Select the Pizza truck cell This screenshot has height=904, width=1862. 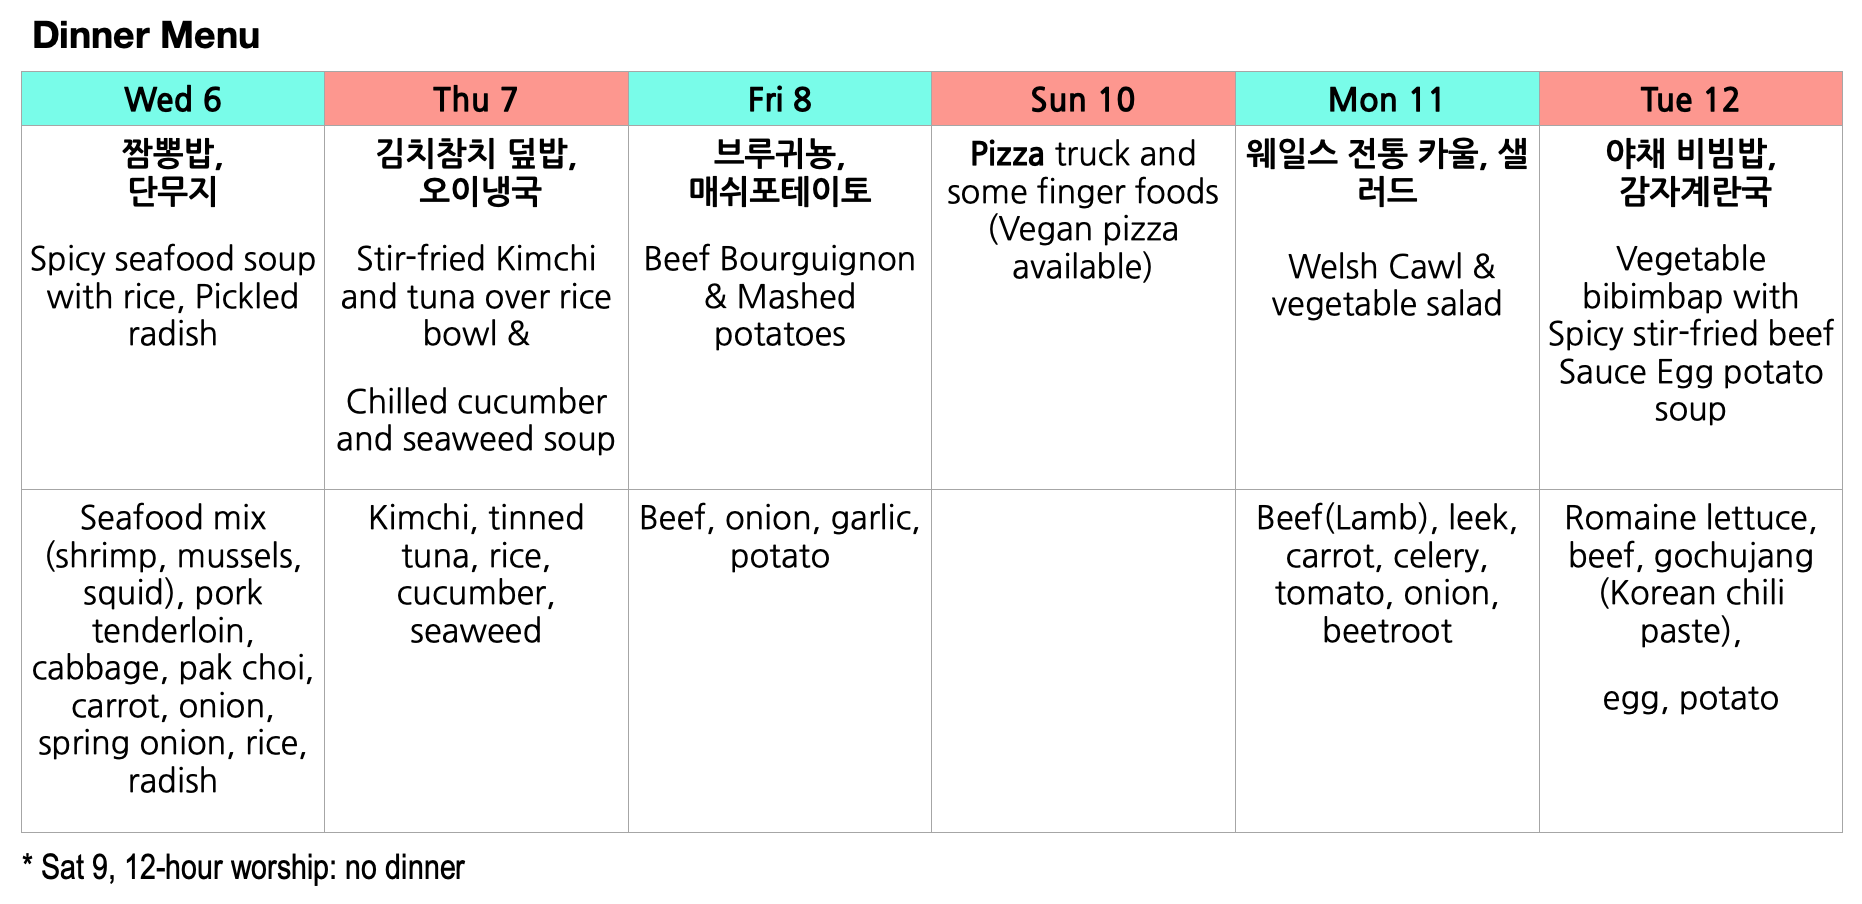tap(1083, 308)
